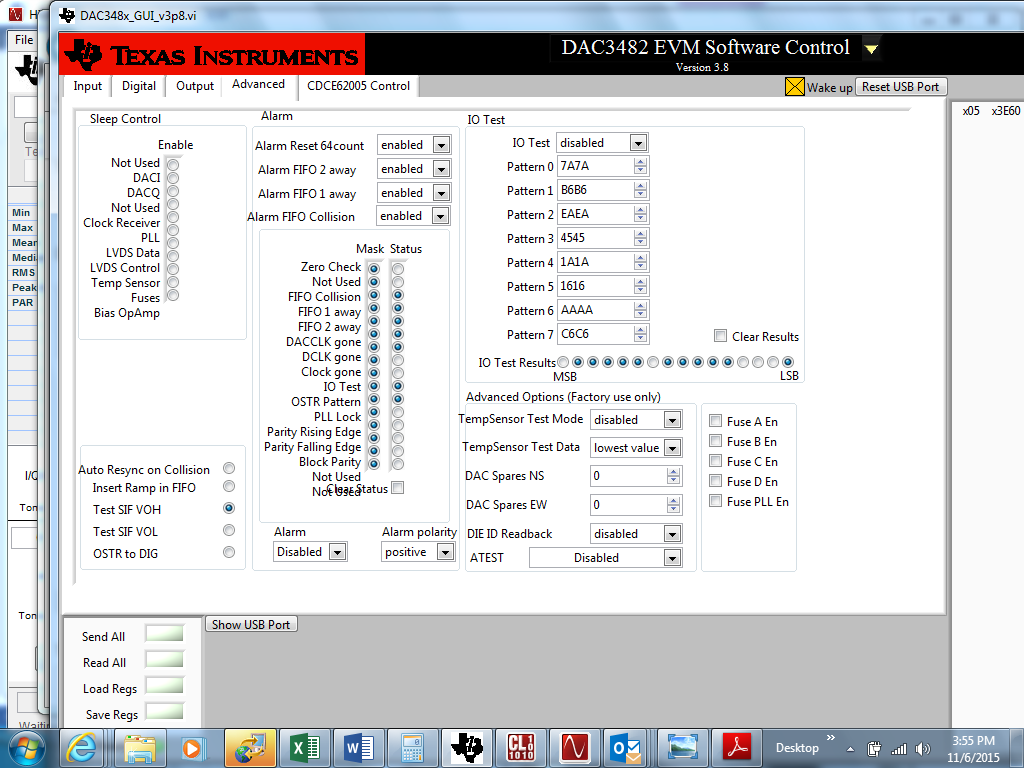
Task: Switch to the Digital tab
Action: [x=138, y=86]
